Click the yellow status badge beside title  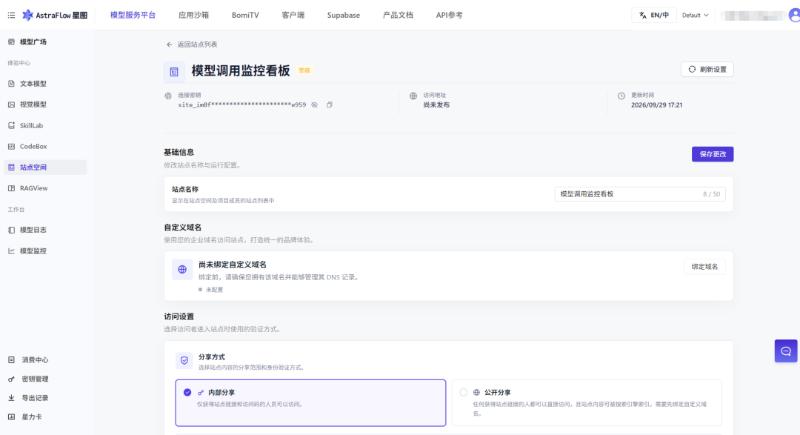pos(305,70)
